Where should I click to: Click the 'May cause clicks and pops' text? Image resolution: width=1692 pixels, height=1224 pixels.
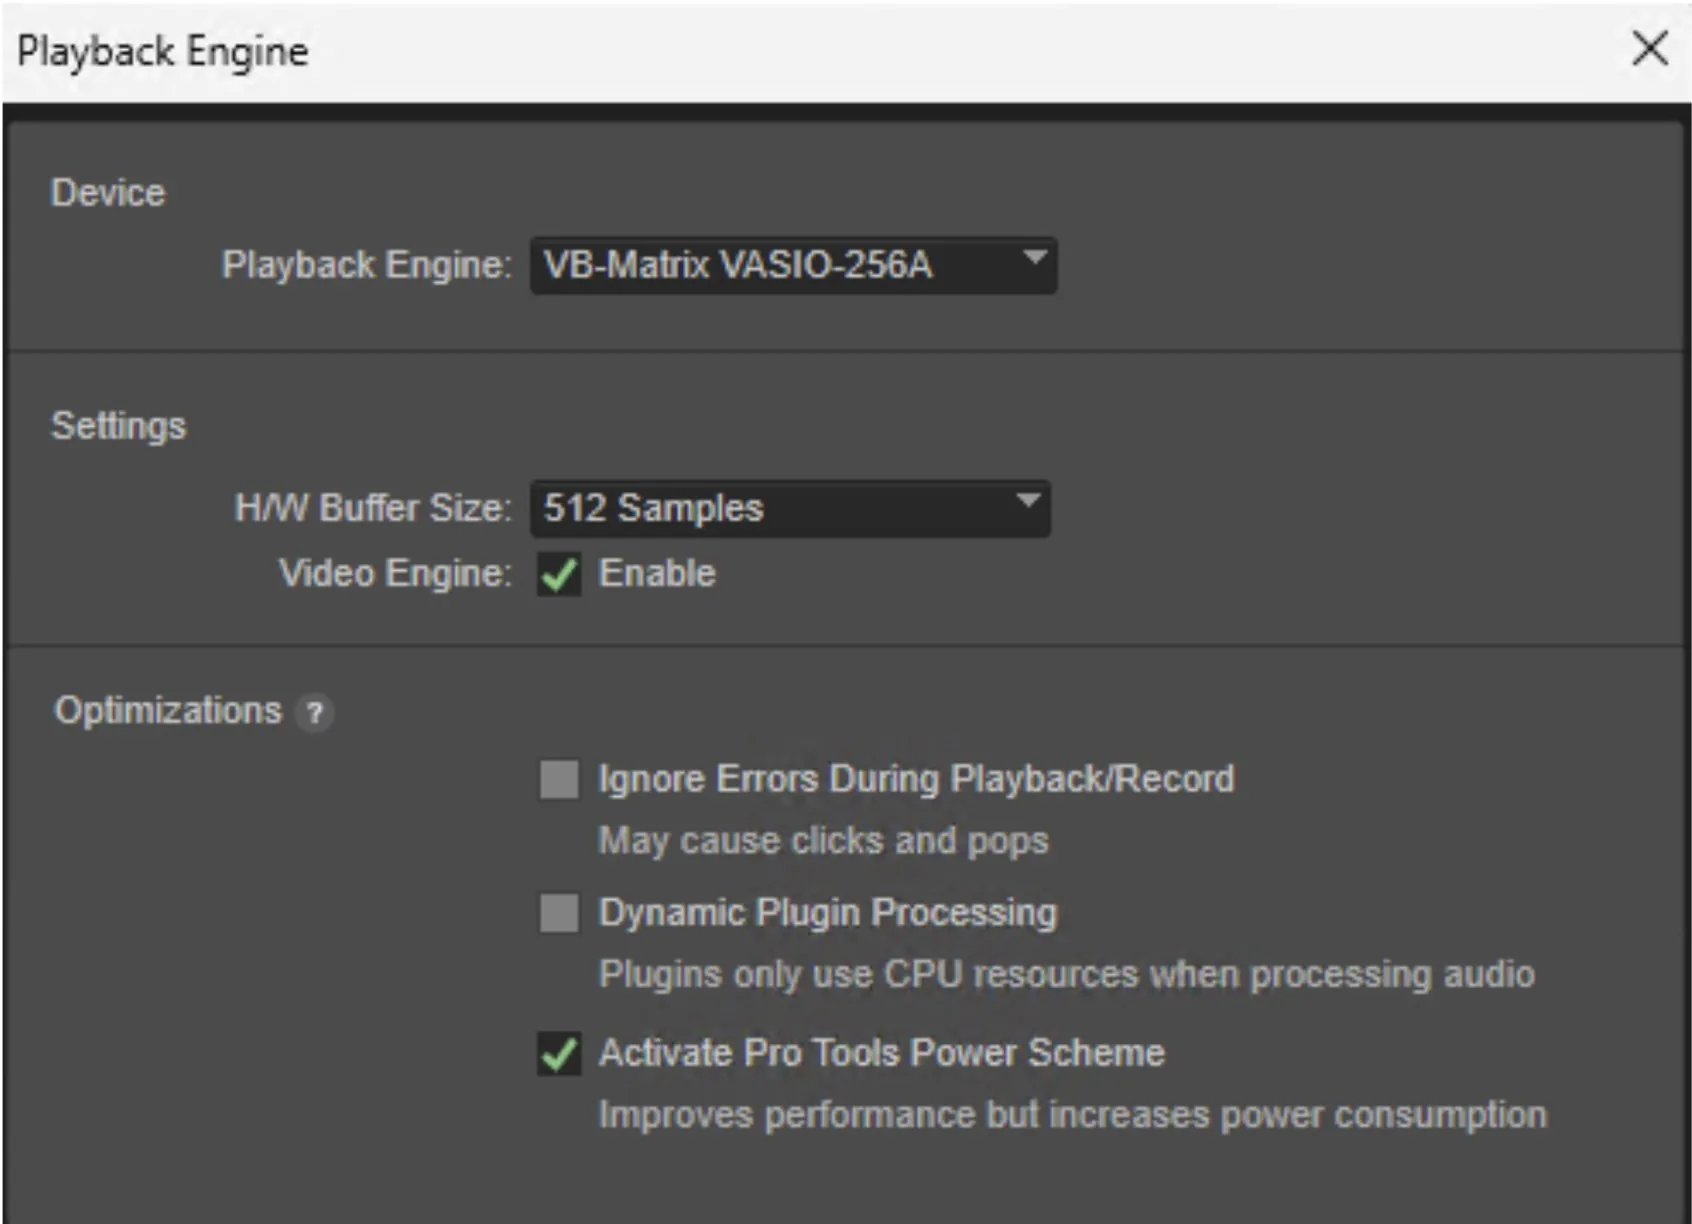click(823, 841)
